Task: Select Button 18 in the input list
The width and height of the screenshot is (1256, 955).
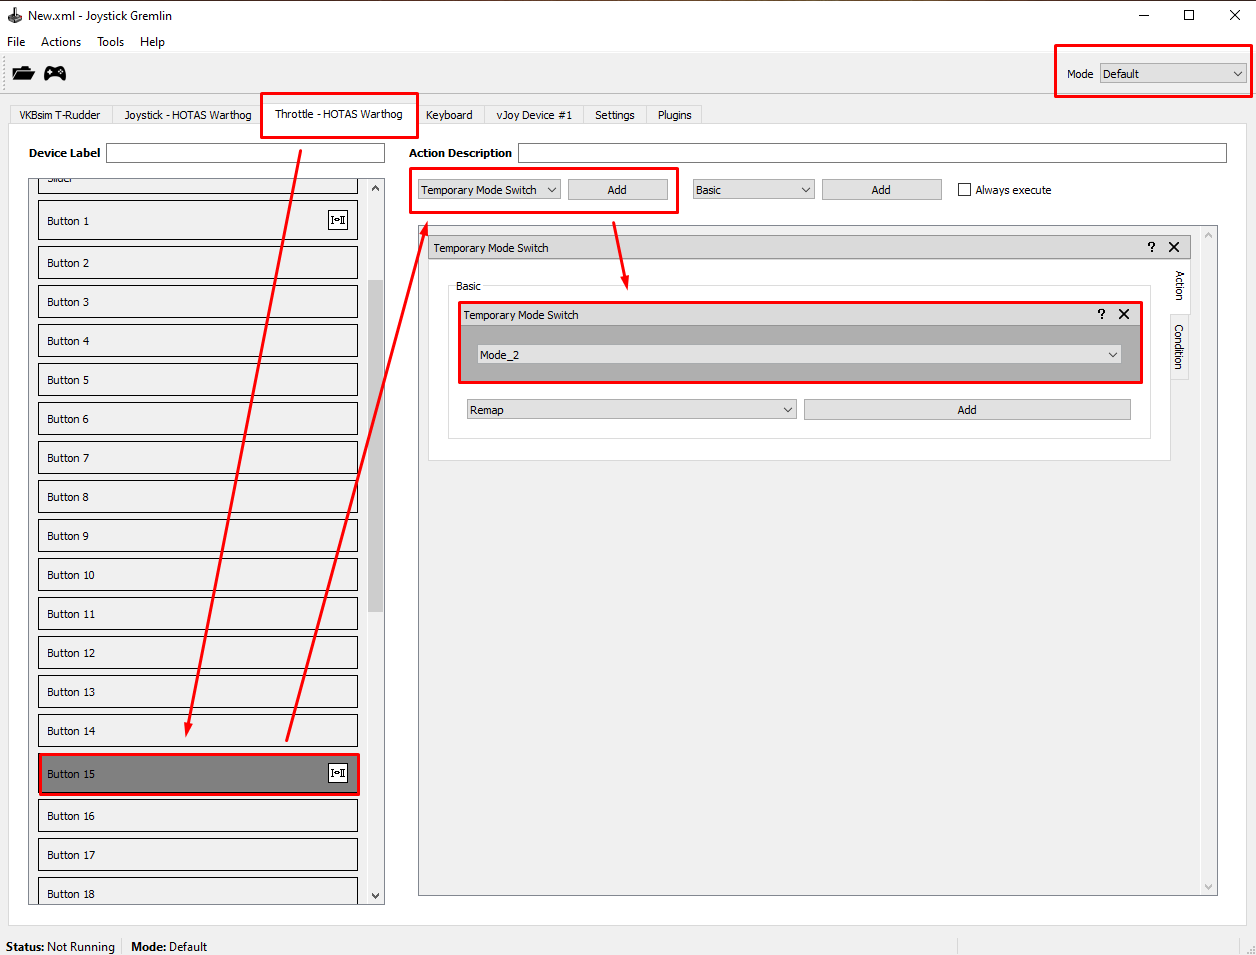Action: pyautogui.click(x=198, y=891)
